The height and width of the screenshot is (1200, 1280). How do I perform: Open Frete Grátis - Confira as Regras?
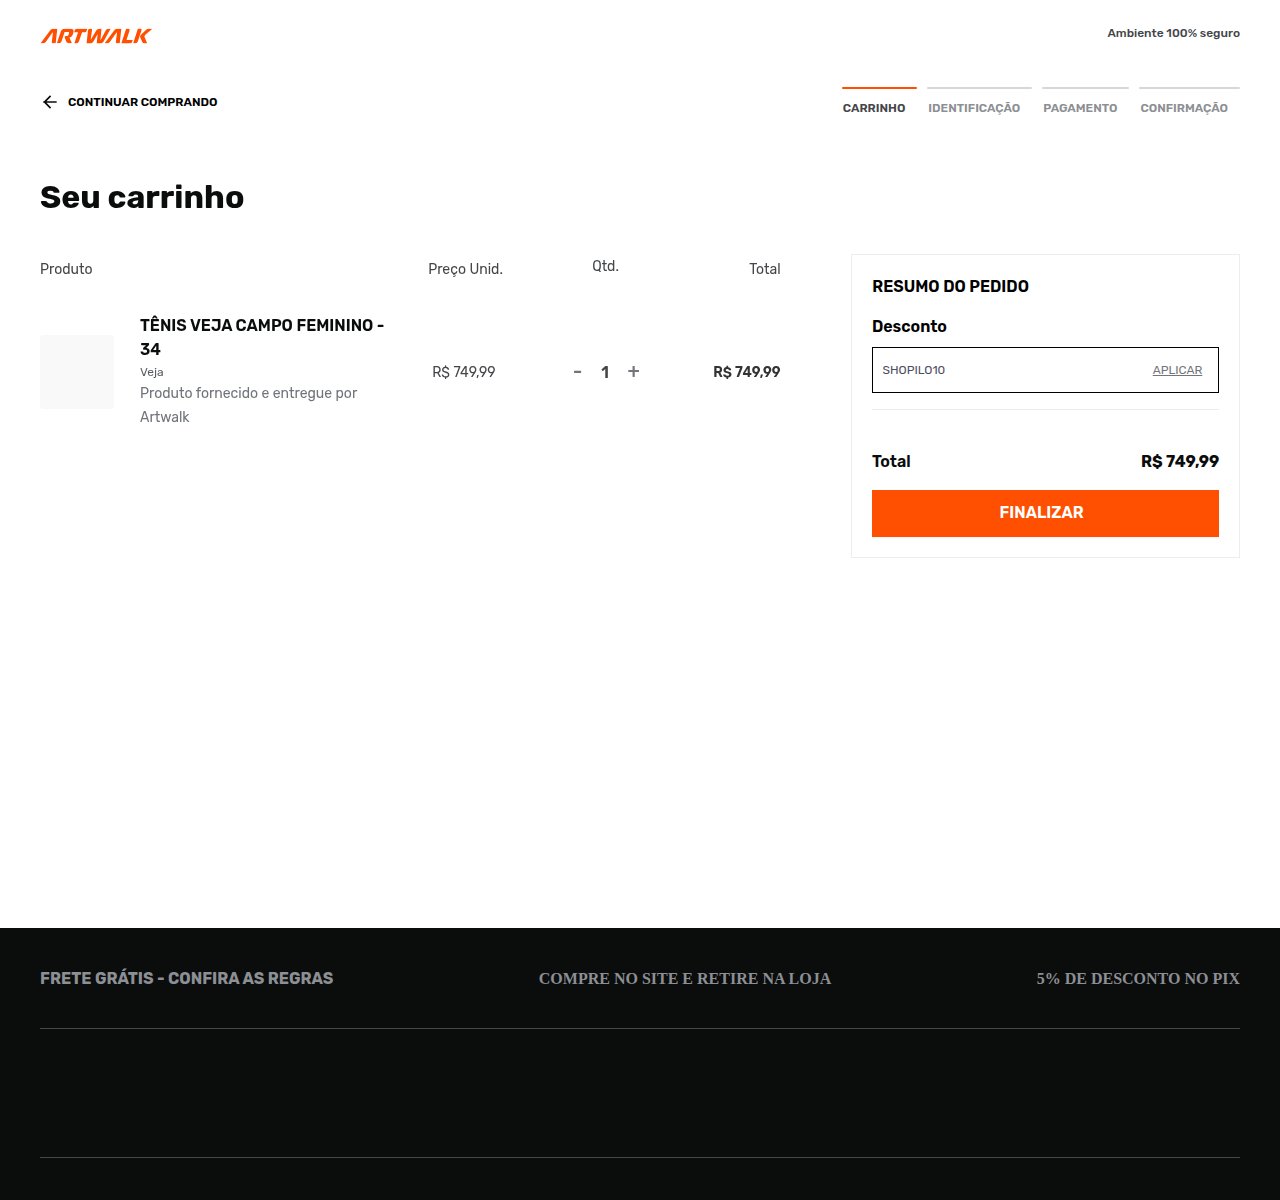click(x=187, y=978)
